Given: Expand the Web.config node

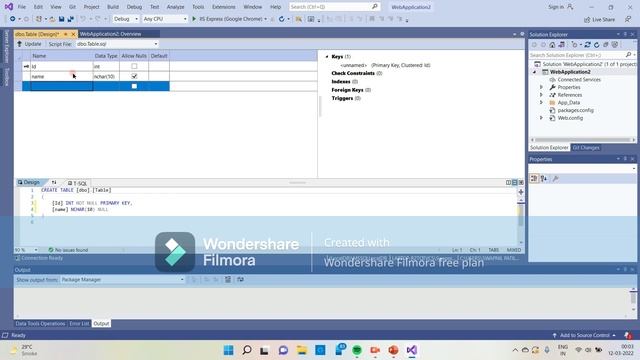Looking at the screenshot, I should (541, 118).
